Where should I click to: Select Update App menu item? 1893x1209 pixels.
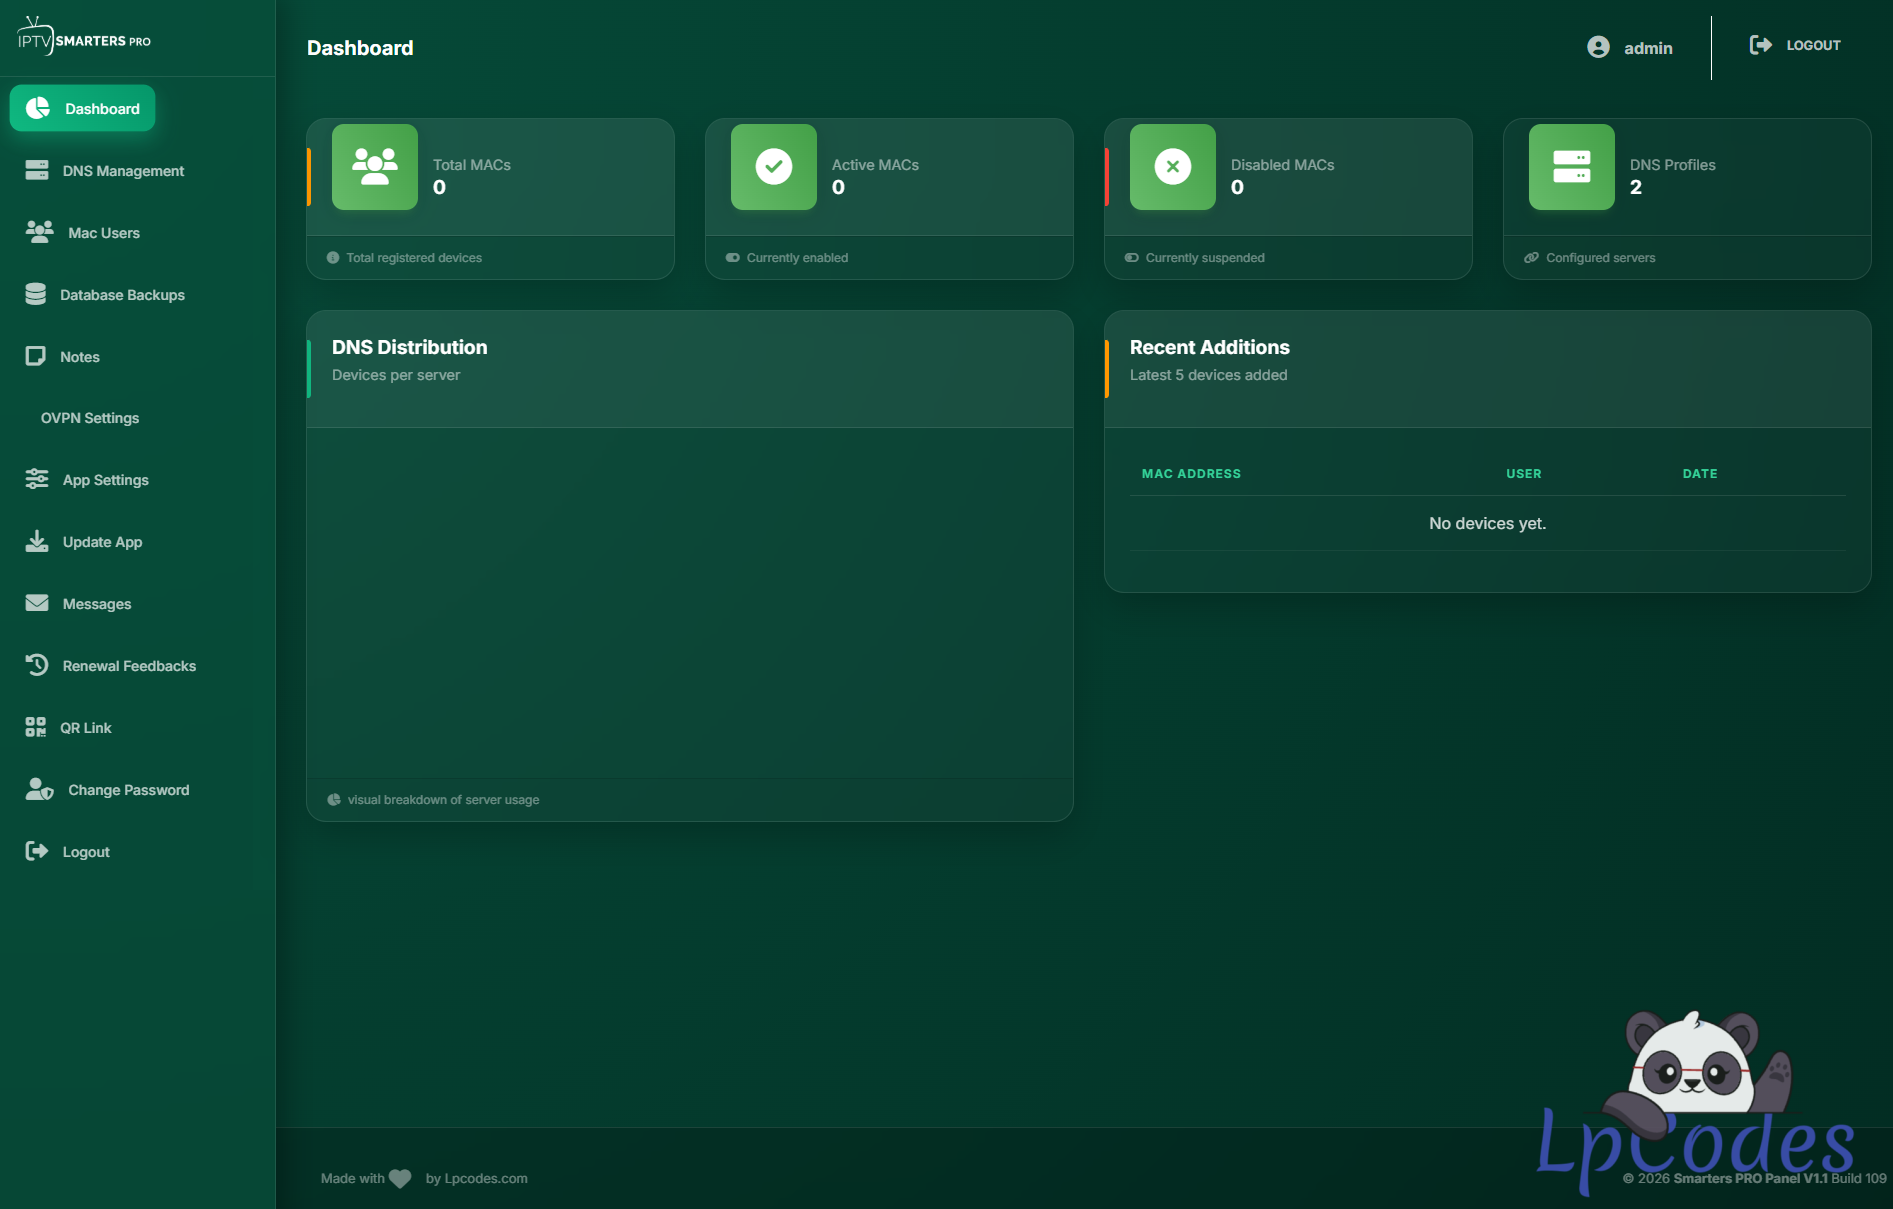[x=102, y=542]
